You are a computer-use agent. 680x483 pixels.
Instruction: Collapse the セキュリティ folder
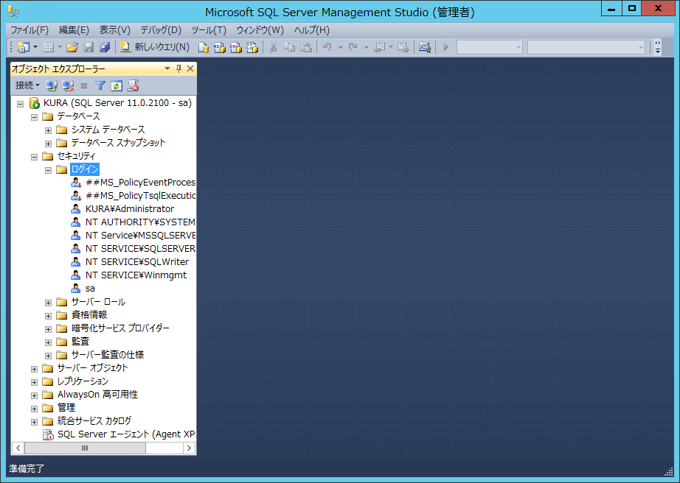click(x=34, y=157)
